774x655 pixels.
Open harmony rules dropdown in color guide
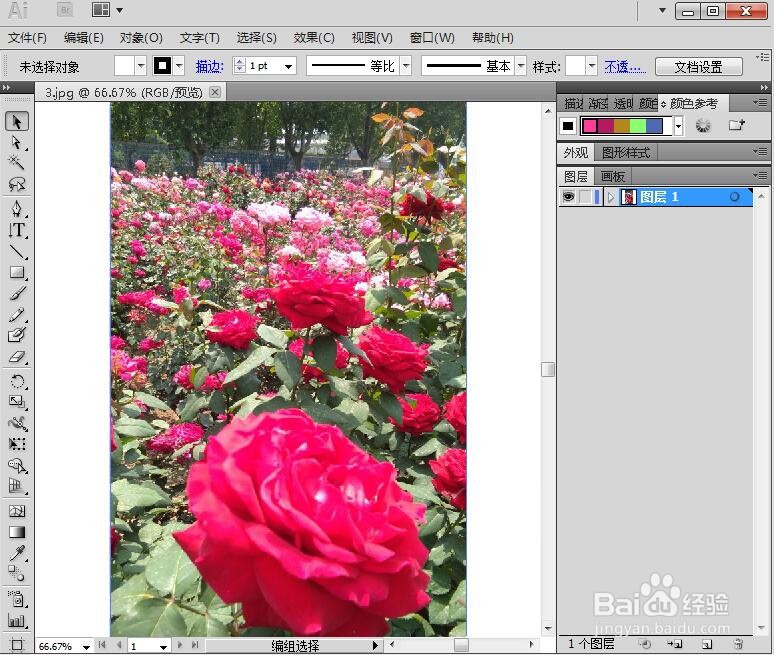click(x=679, y=126)
